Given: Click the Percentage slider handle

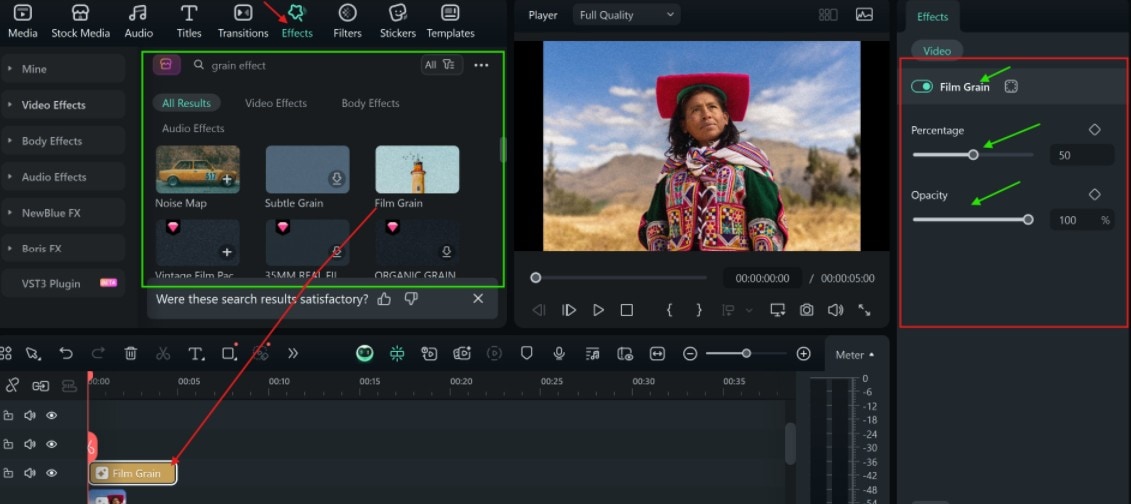Looking at the screenshot, I should (973, 154).
